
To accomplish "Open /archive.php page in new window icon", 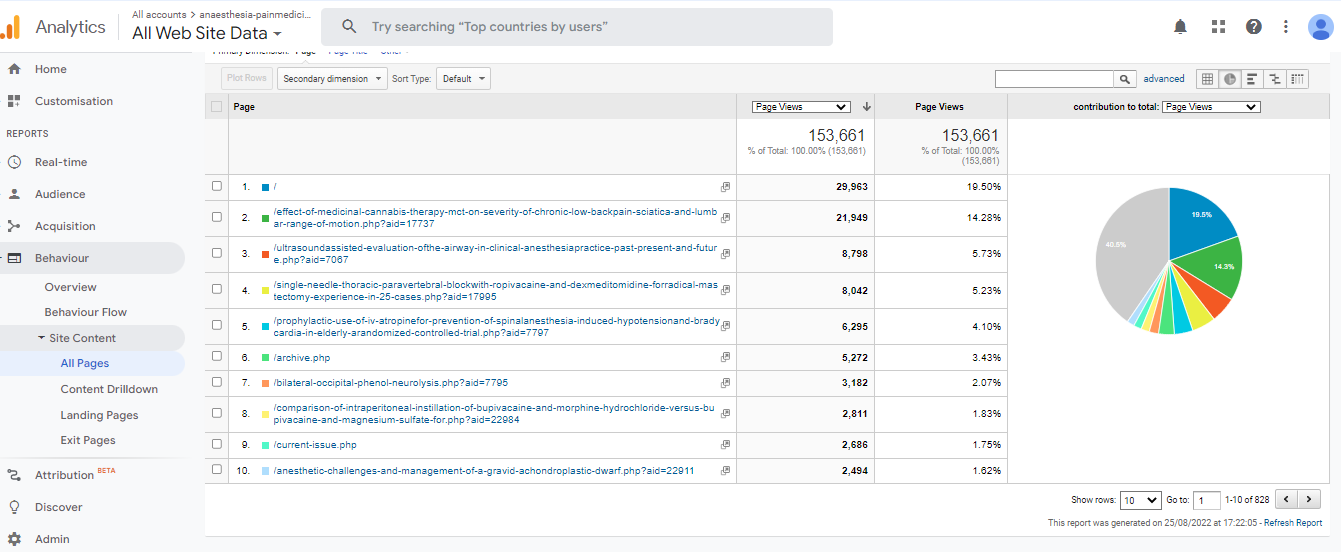I will [725, 357].
